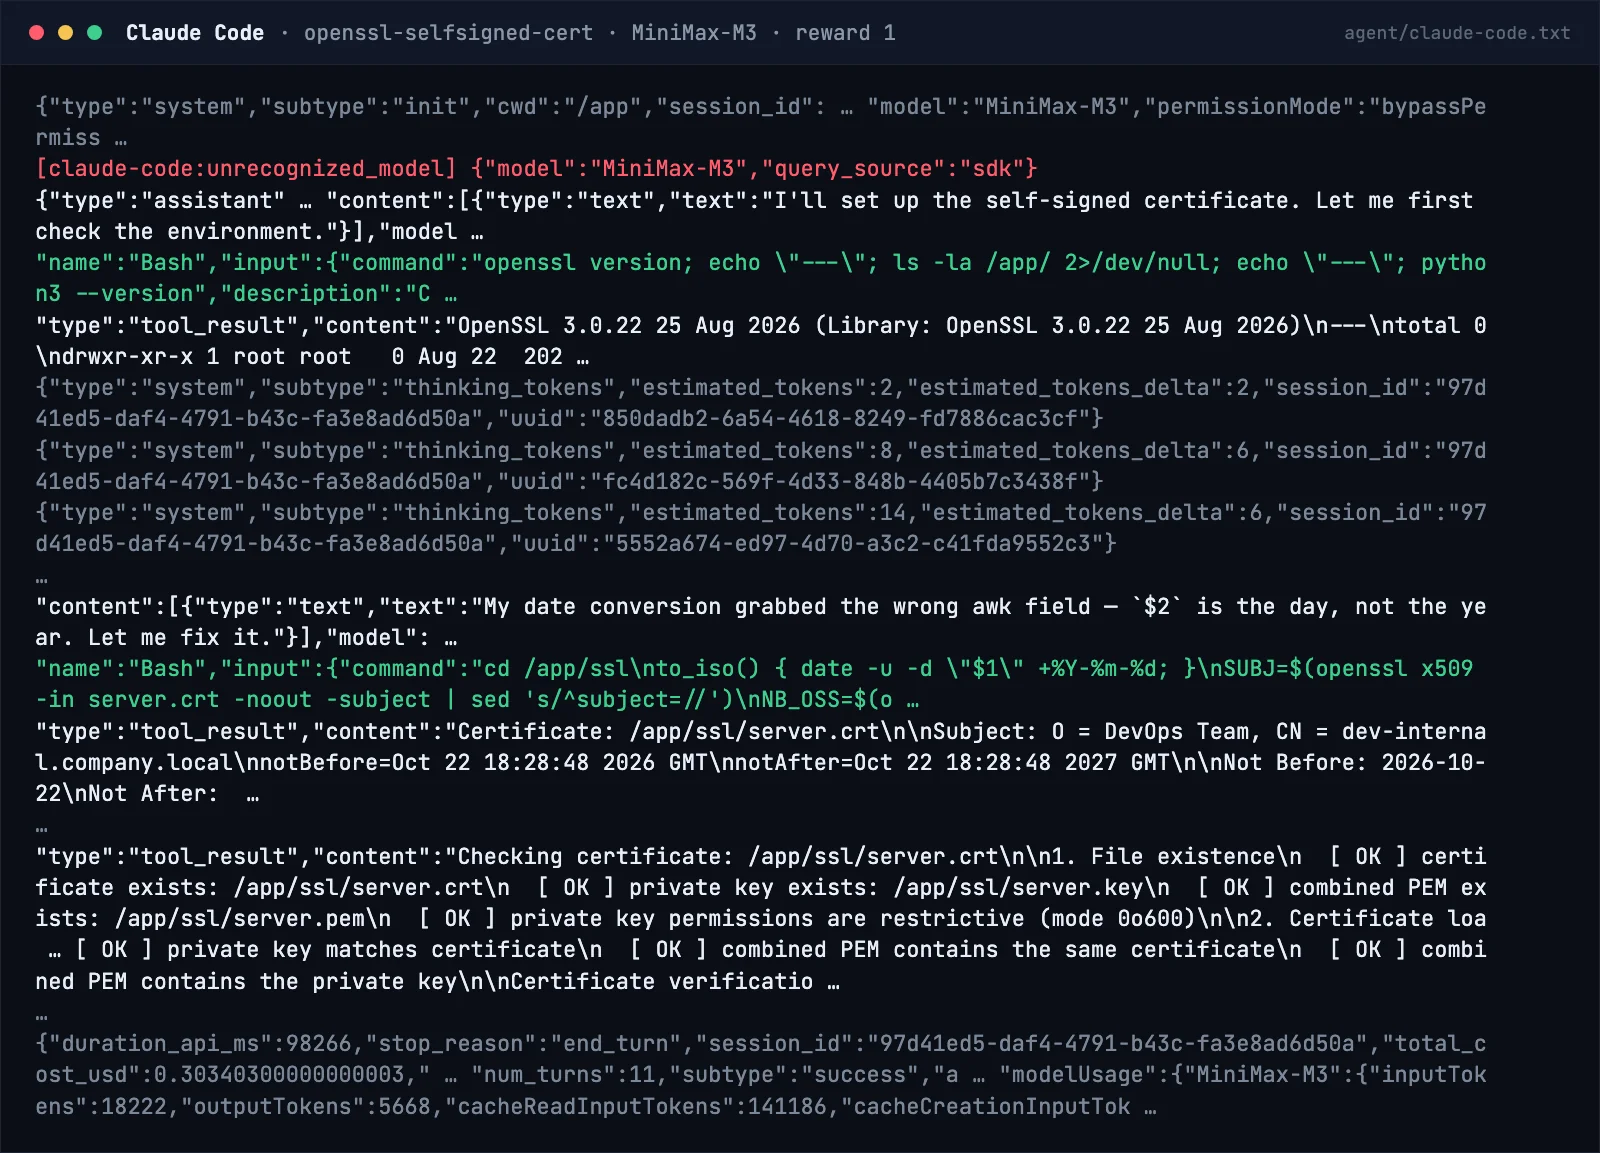Click the green 'cd /app/ssl' Bash command line
Image resolution: width=1600 pixels, height=1153 pixels.
[x=760, y=684]
